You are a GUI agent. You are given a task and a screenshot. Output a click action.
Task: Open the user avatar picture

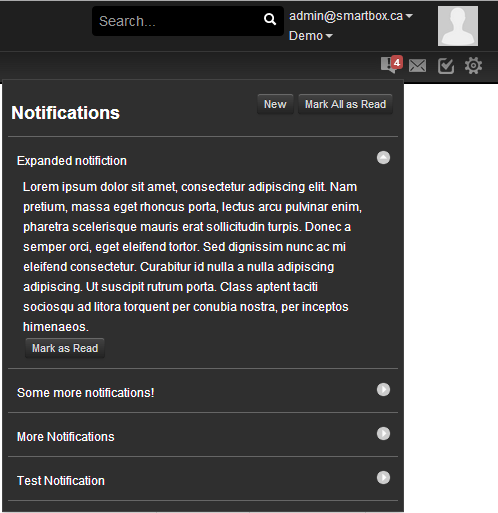coord(458,26)
